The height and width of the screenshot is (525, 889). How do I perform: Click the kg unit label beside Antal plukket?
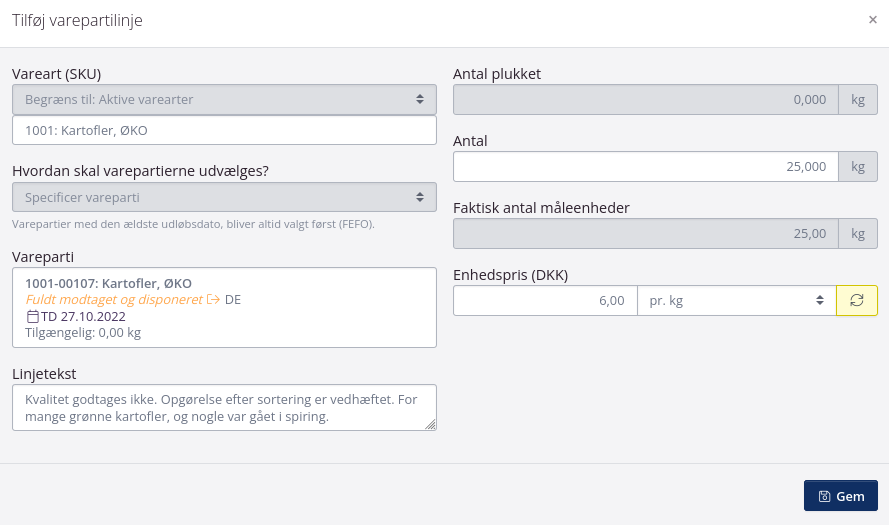(x=857, y=99)
